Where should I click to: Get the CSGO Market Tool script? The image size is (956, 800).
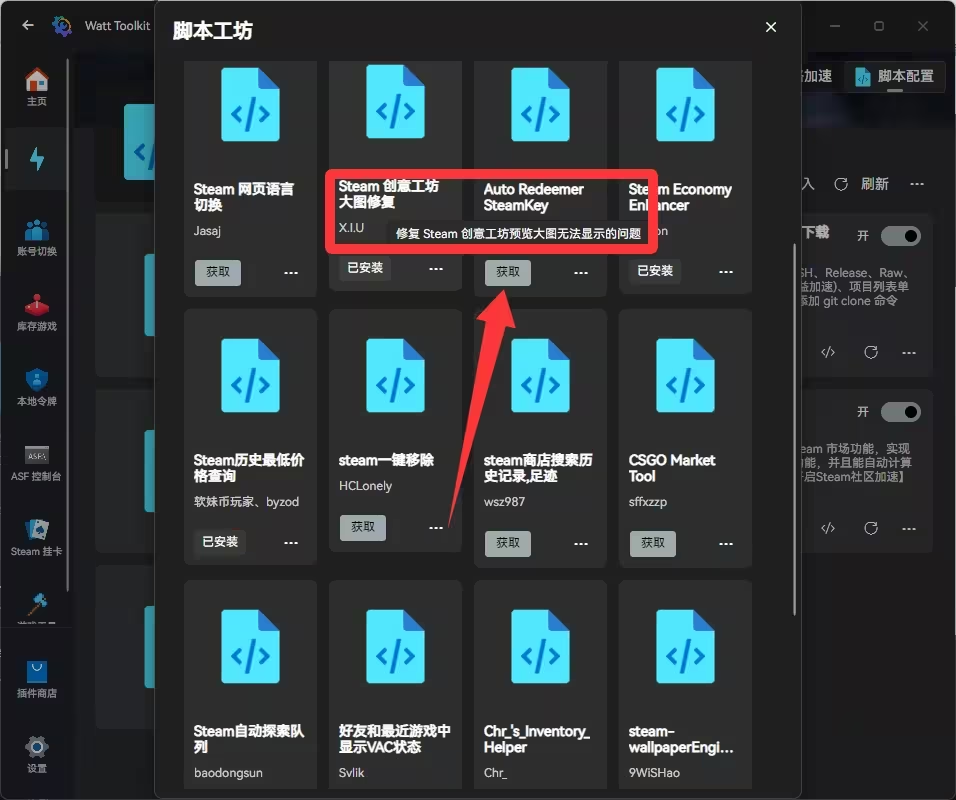(653, 543)
